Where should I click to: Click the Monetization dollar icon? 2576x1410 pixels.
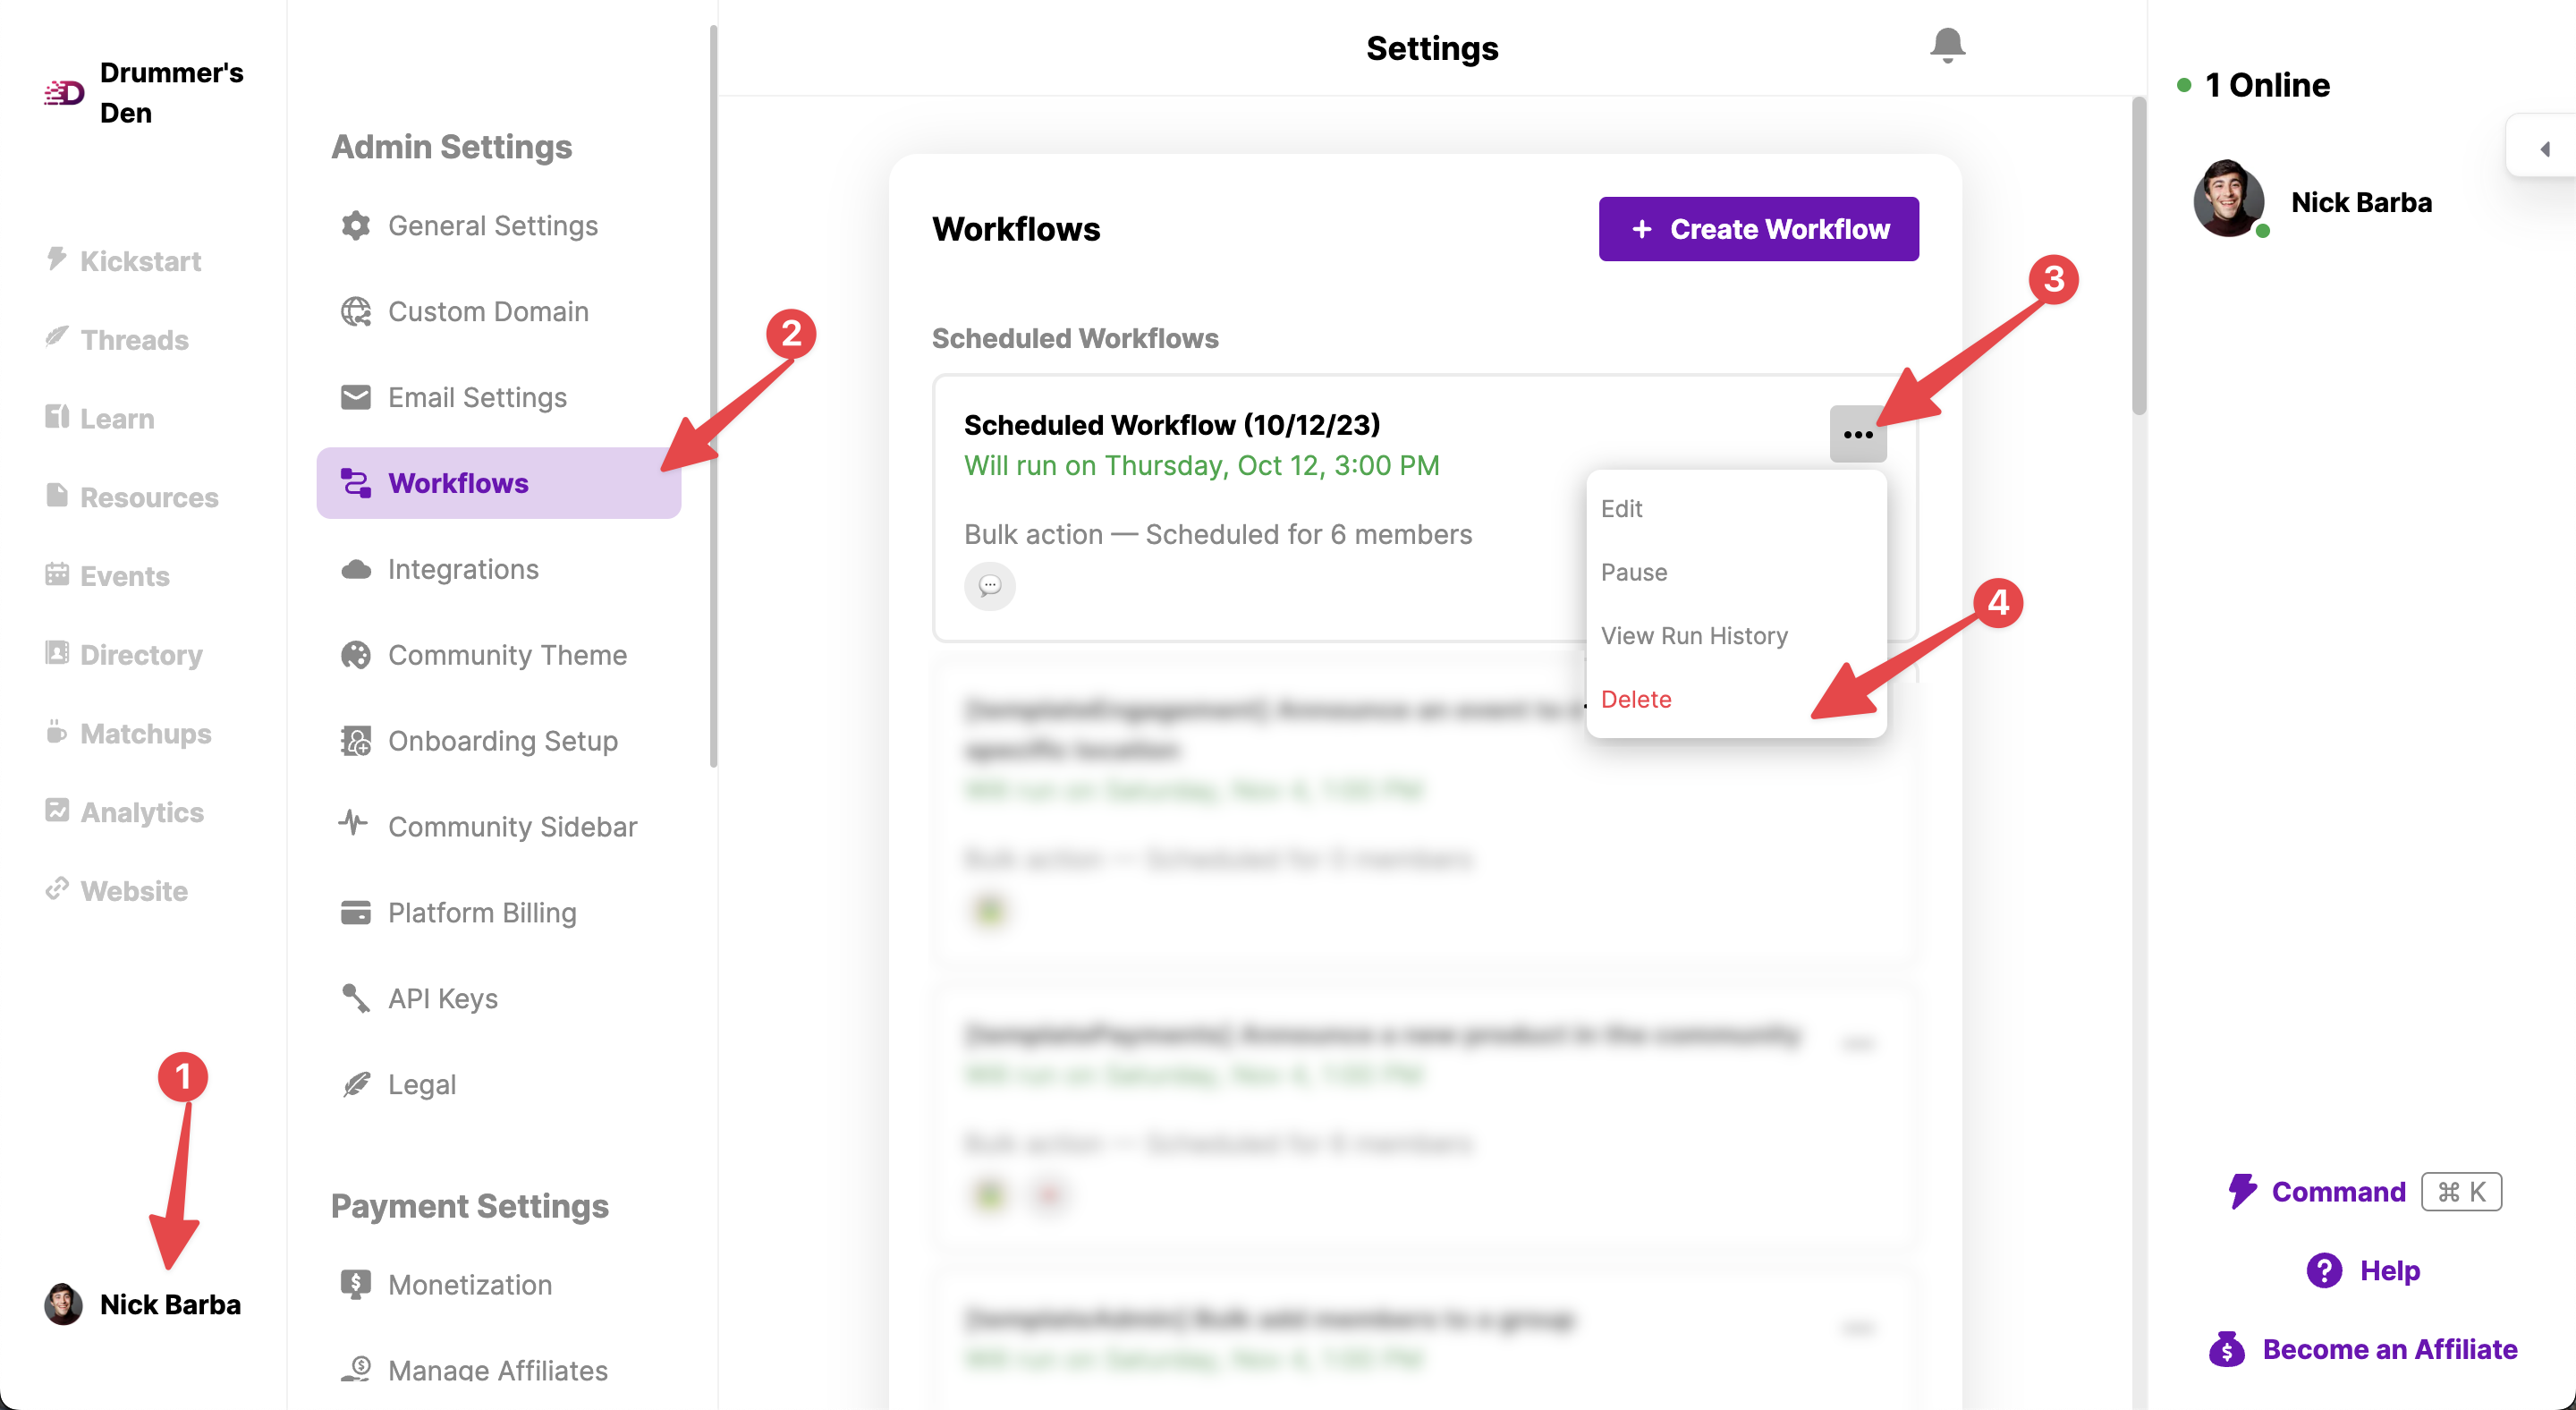pyautogui.click(x=355, y=1284)
